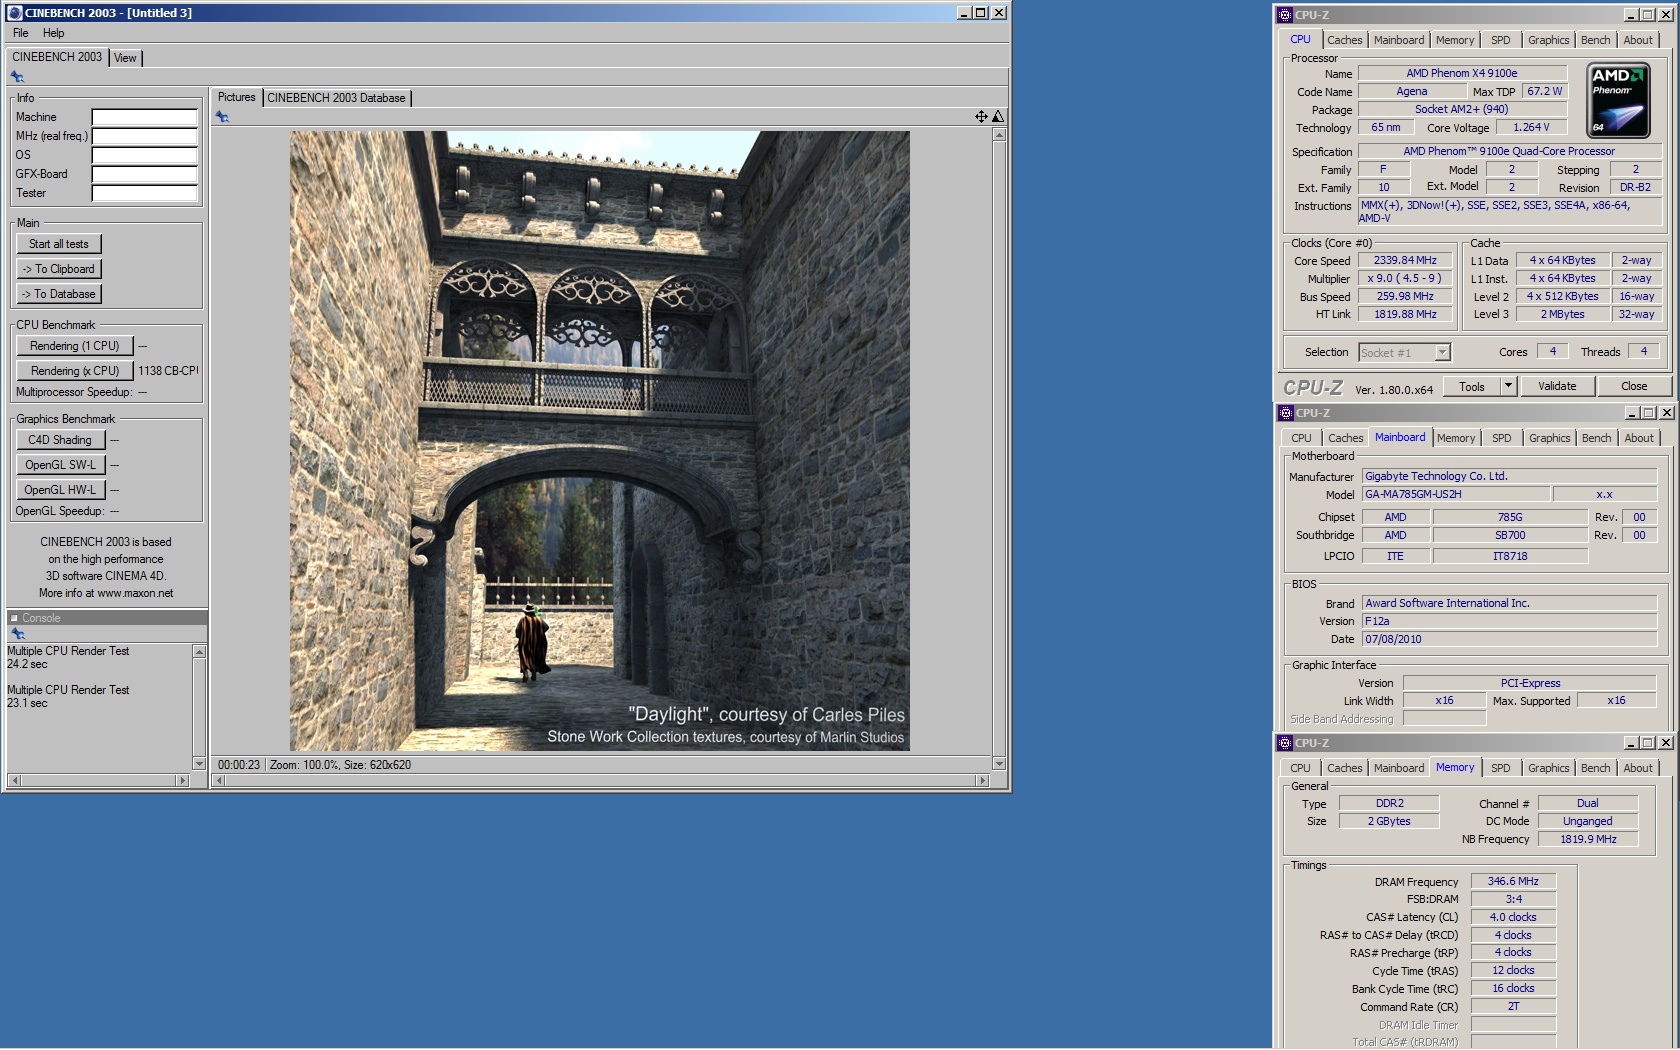Open the Help menu in CINEBENCH
1680x1050 pixels.
[54, 33]
